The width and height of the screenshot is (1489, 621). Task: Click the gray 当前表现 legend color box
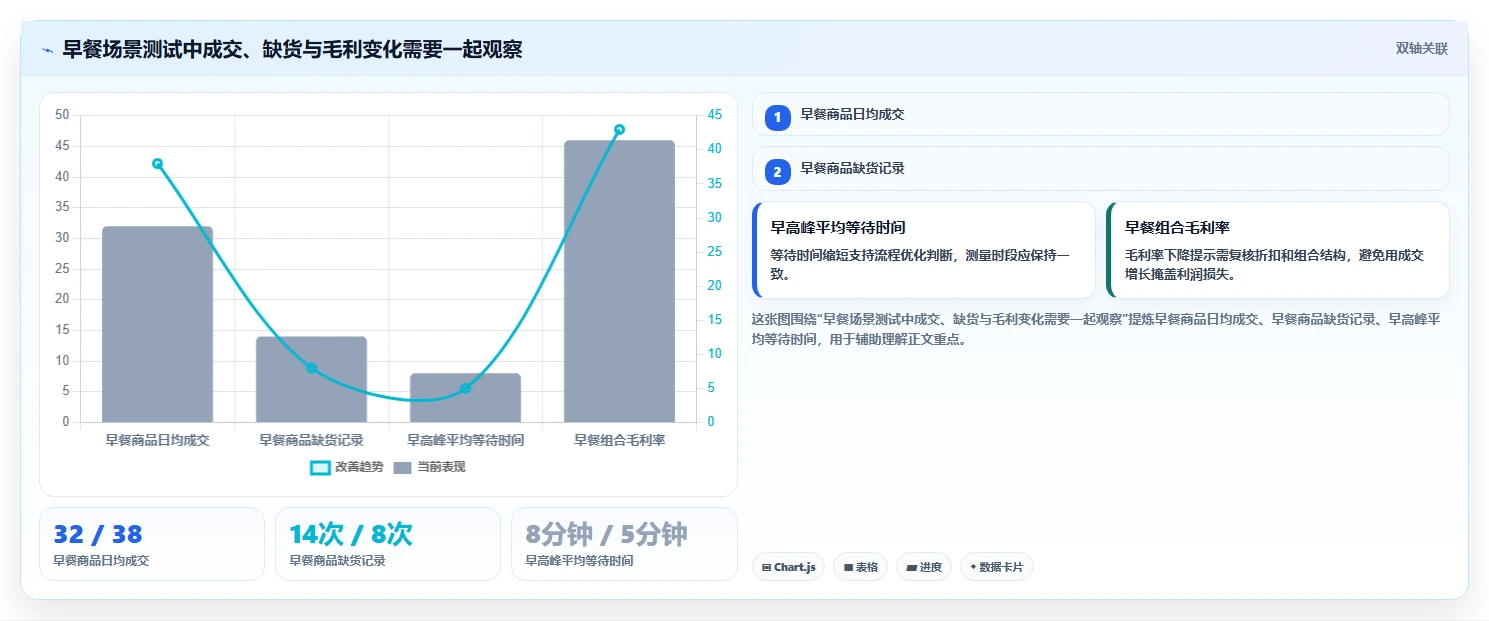pyautogui.click(x=403, y=468)
